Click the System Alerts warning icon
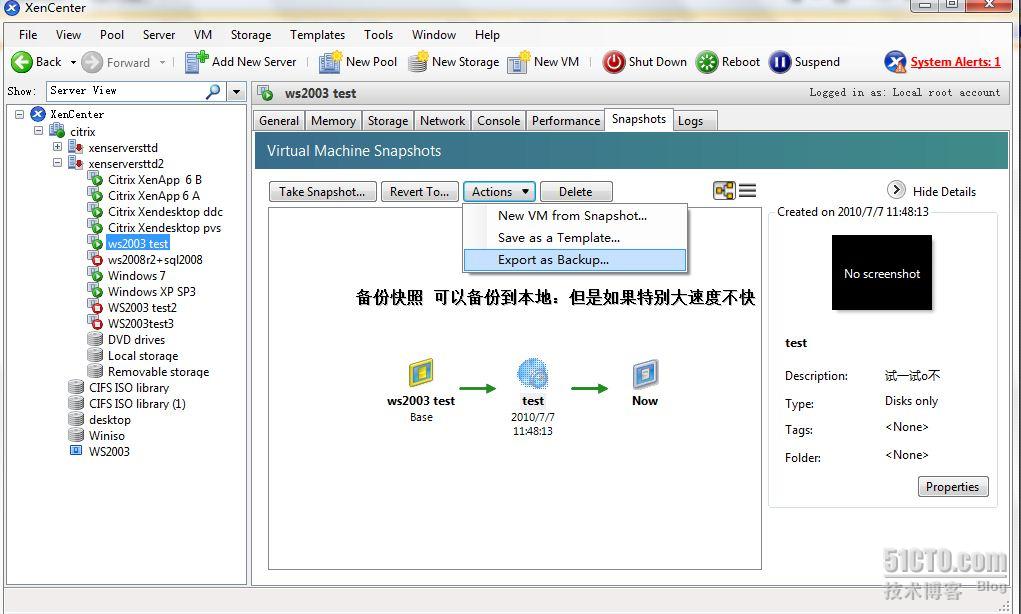This screenshot has width=1021, height=614. point(895,62)
